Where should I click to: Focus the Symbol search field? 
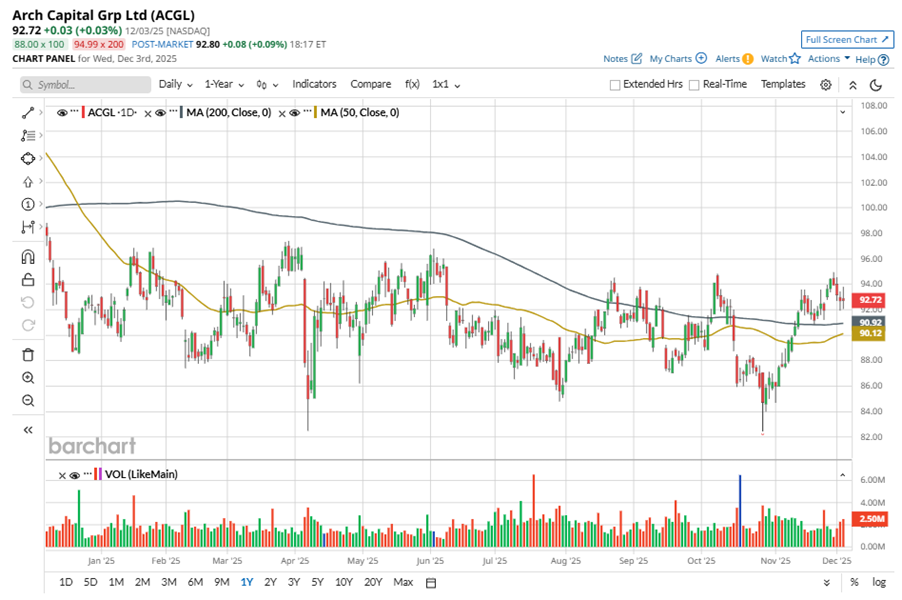point(86,85)
